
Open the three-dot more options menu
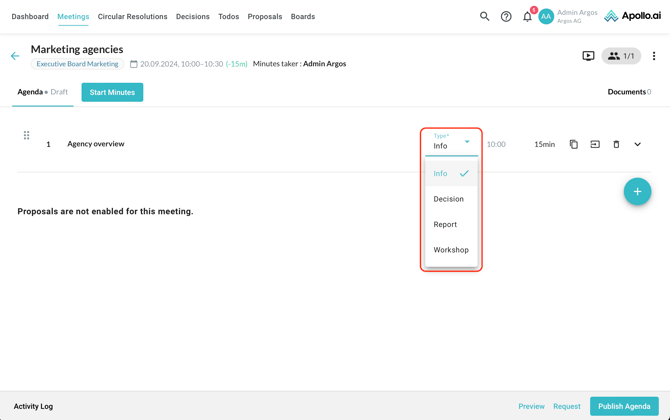[654, 56]
